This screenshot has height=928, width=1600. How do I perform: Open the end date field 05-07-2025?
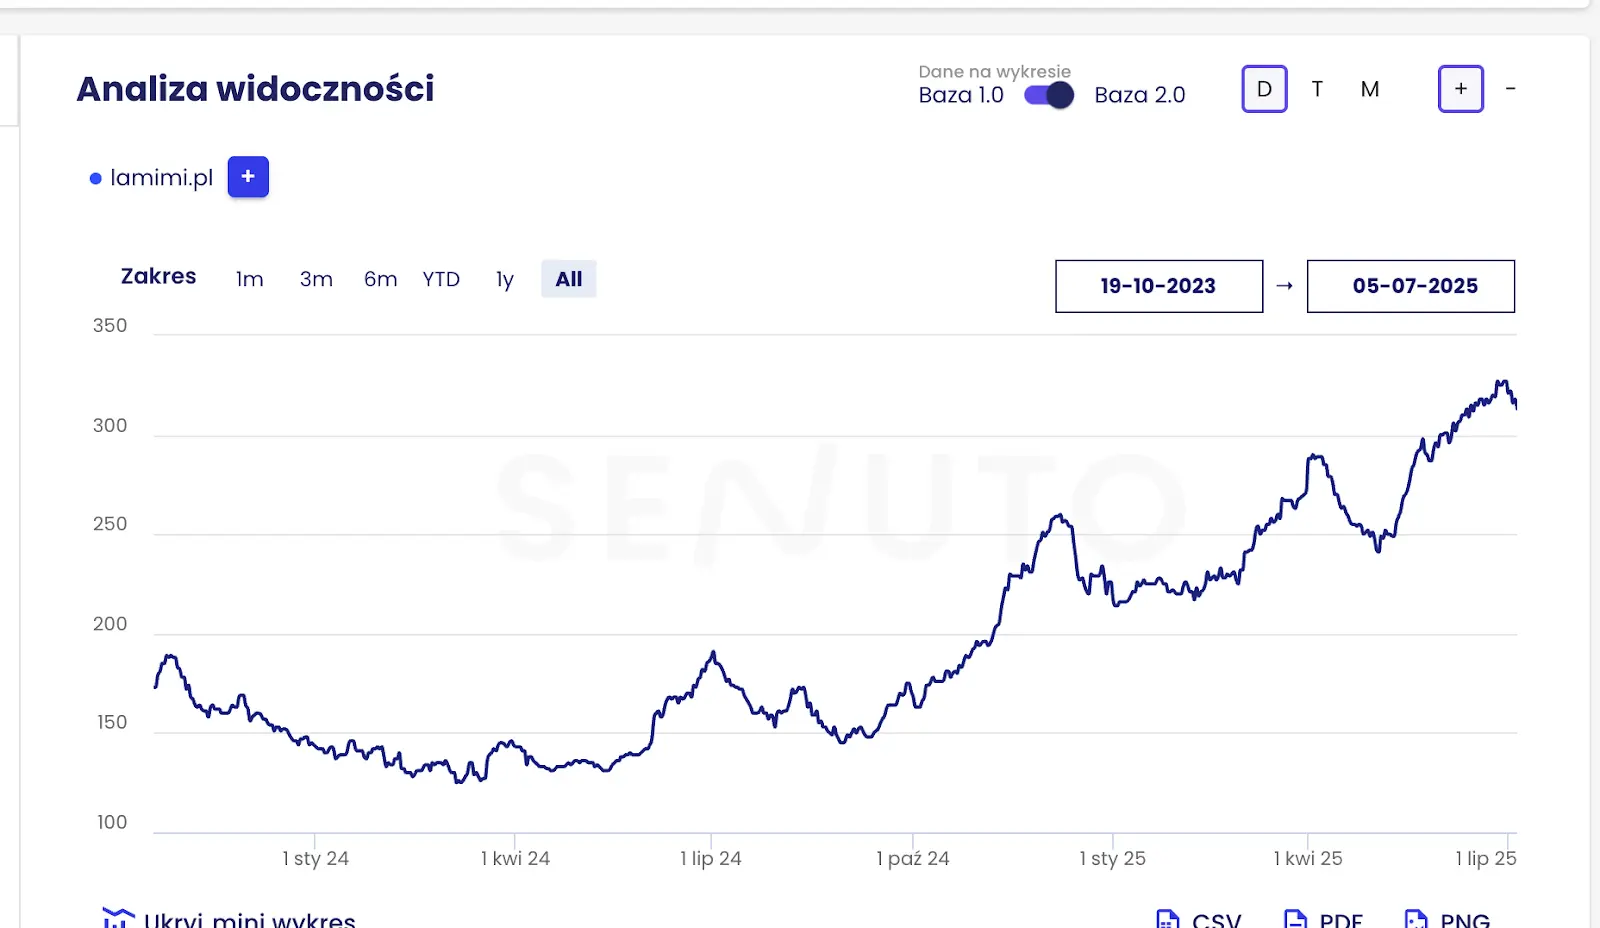point(1411,286)
